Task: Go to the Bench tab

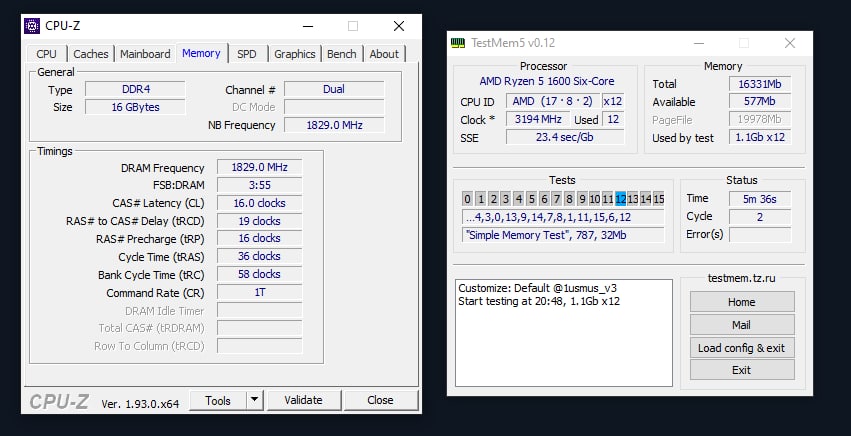Action: click(342, 54)
